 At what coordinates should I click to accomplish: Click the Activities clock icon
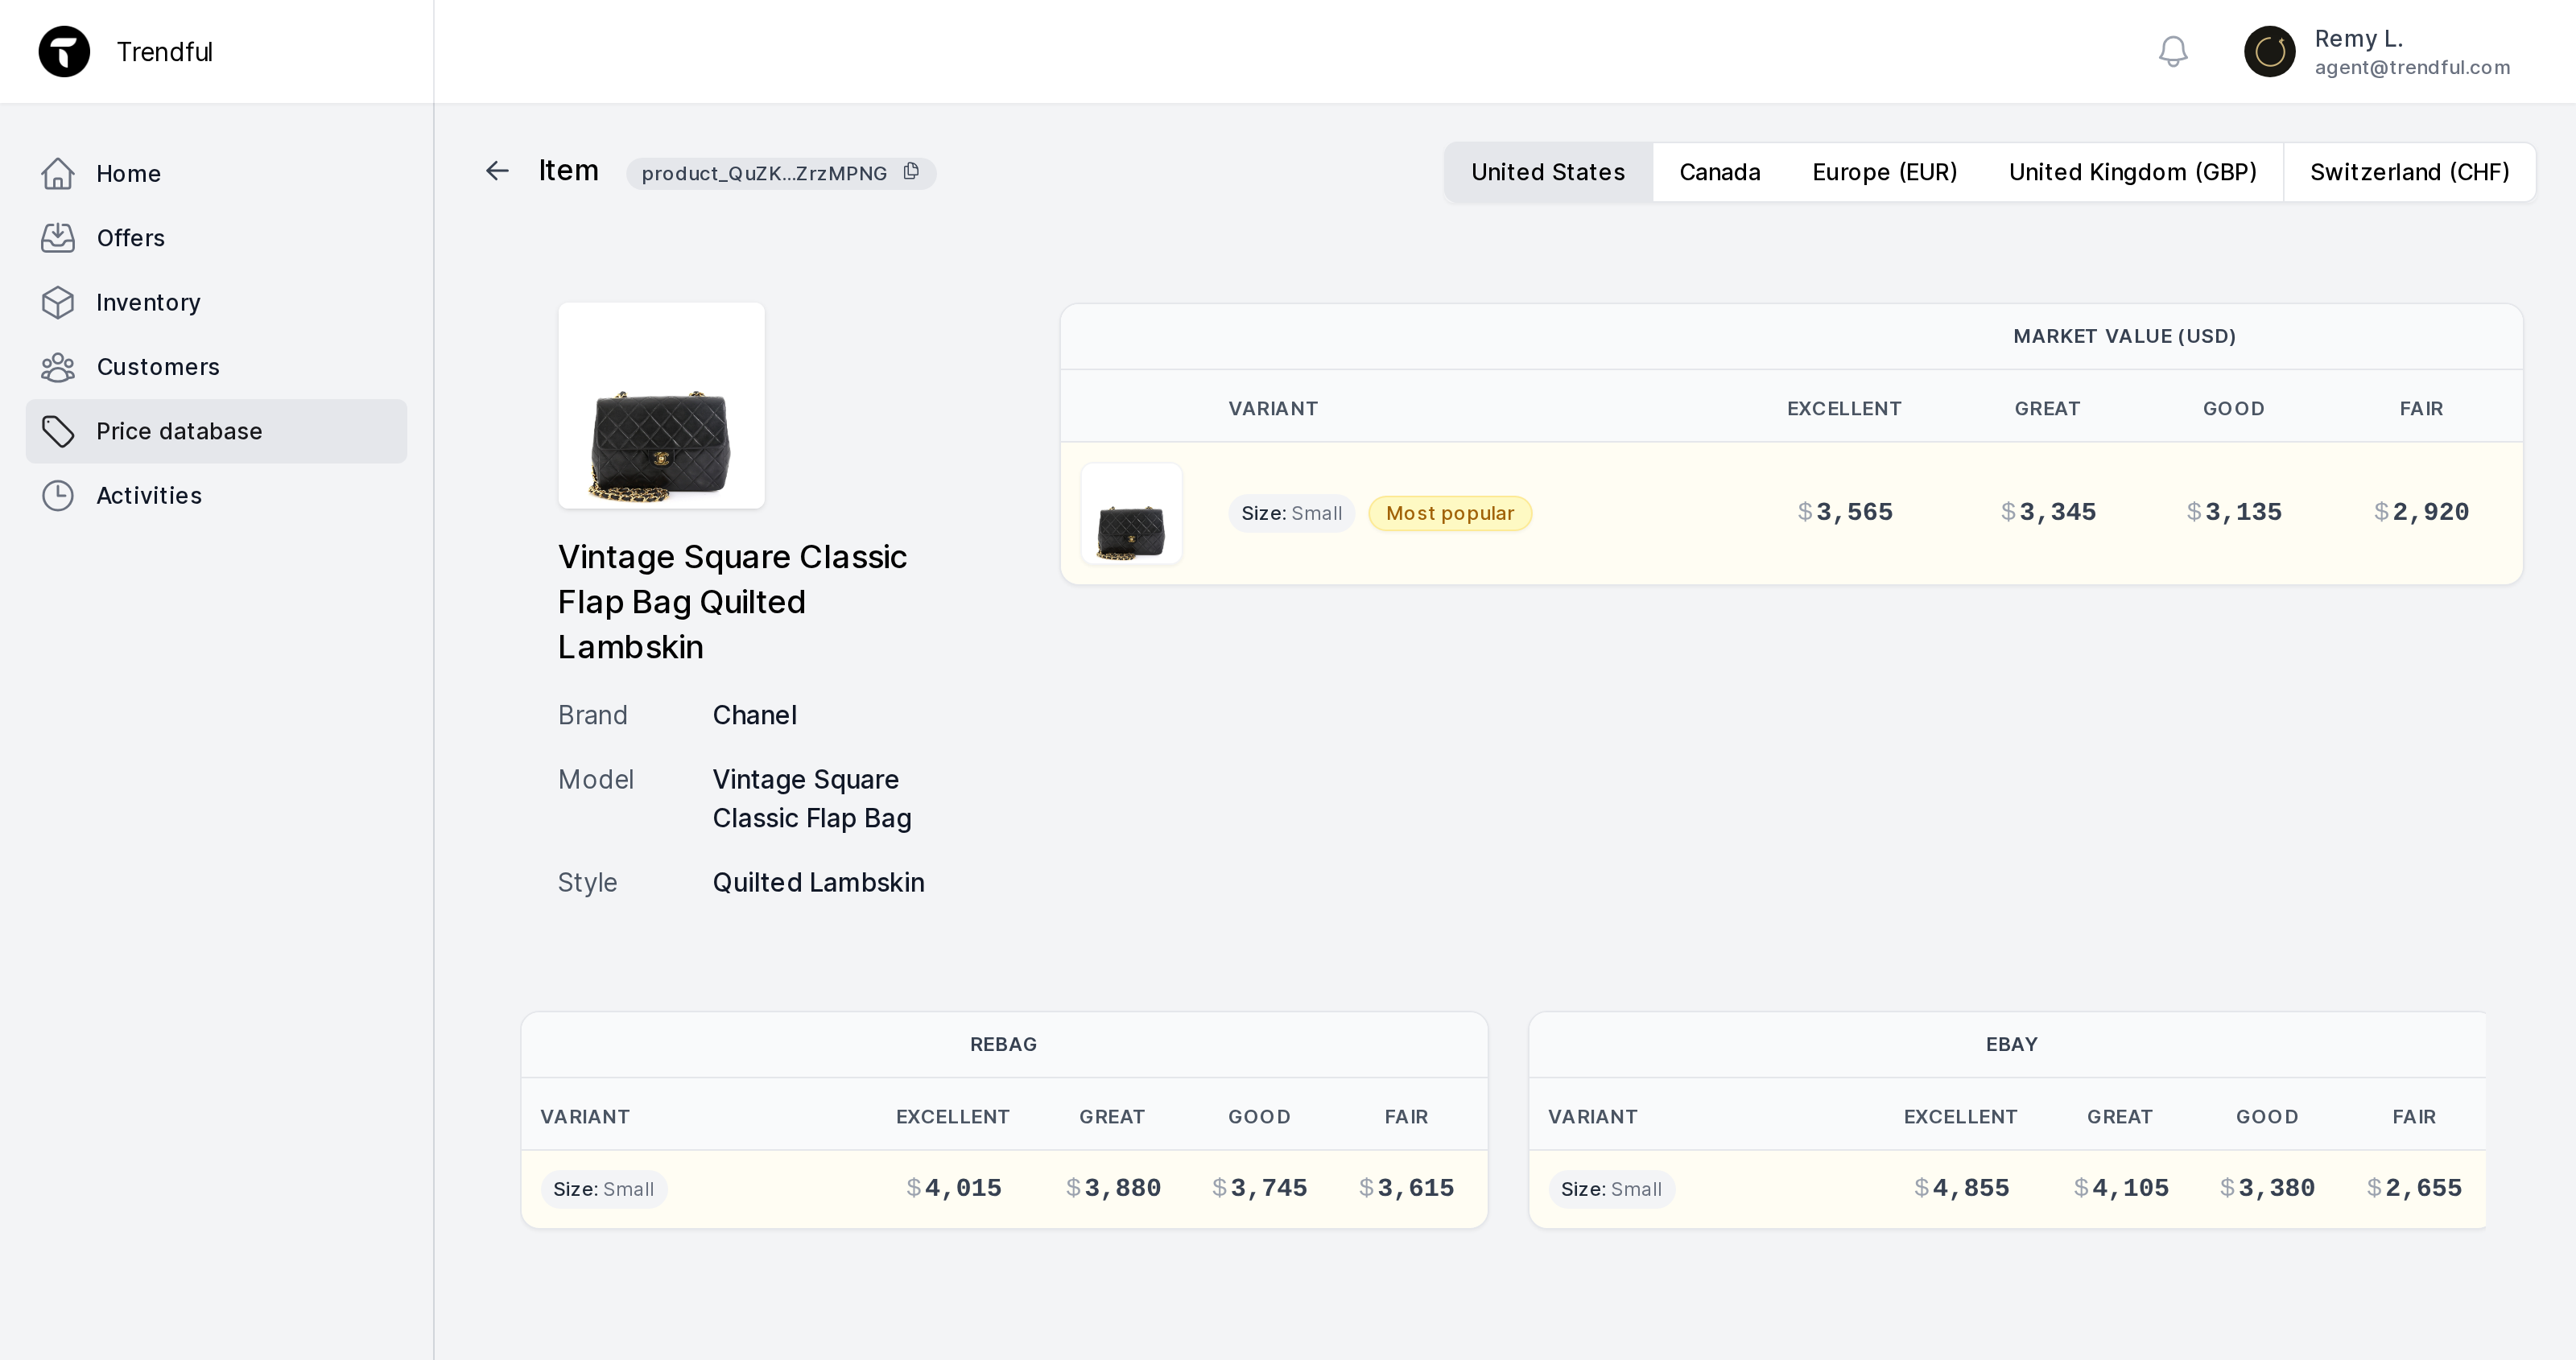coord(58,496)
